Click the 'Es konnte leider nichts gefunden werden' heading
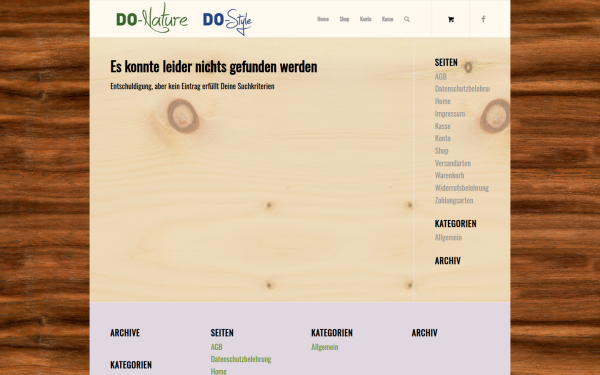 [214, 67]
